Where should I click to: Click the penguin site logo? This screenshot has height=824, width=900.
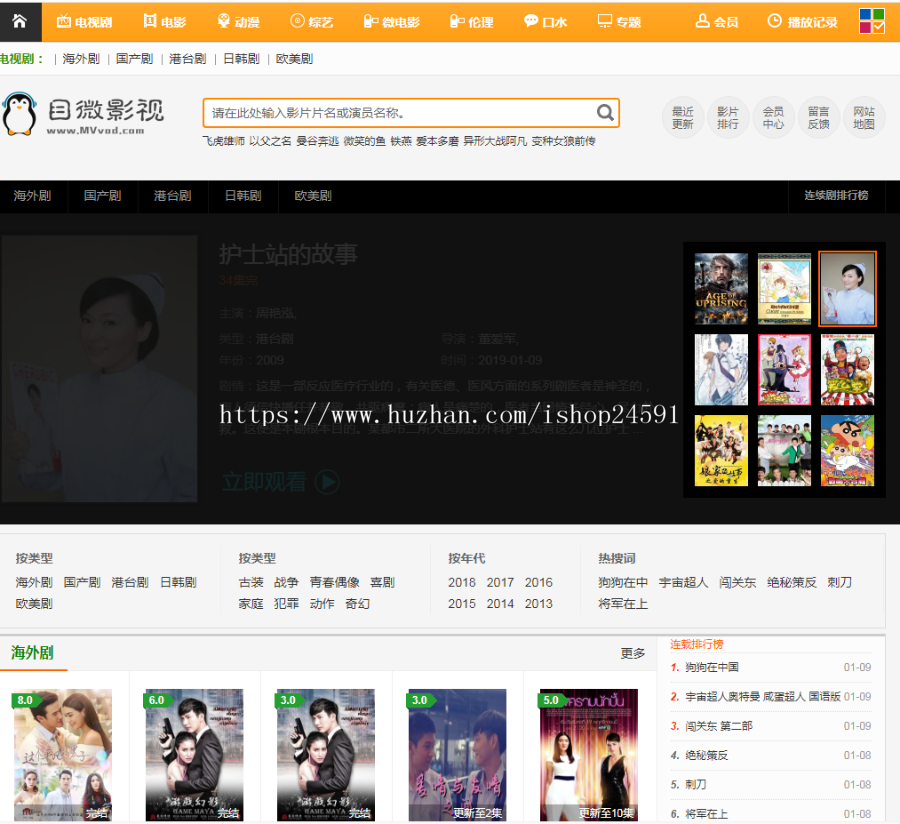(20, 114)
